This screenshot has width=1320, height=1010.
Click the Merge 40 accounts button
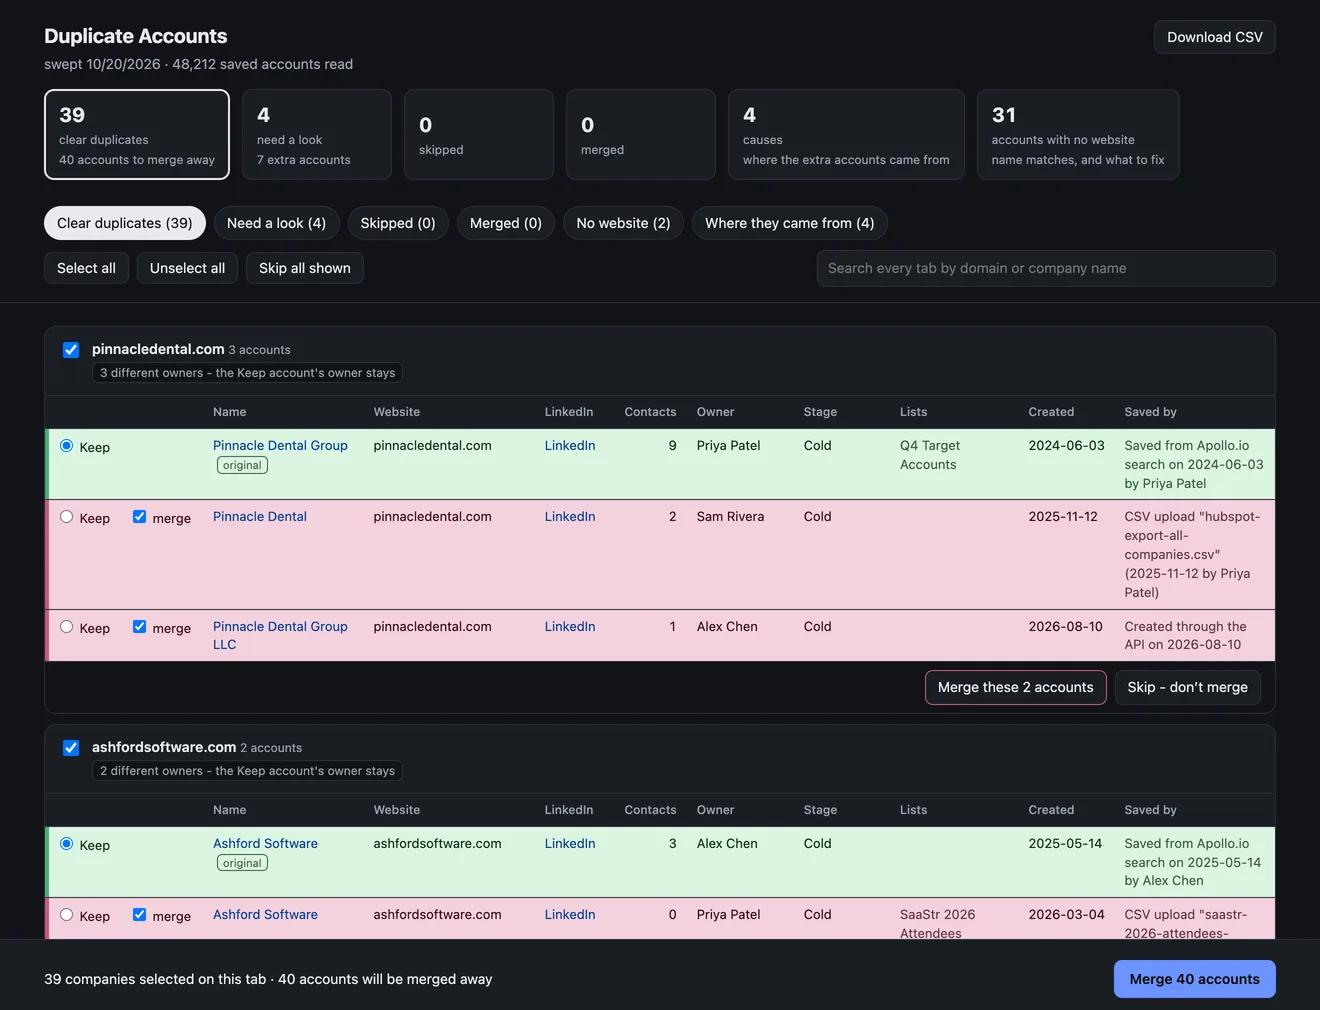click(x=1195, y=979)
